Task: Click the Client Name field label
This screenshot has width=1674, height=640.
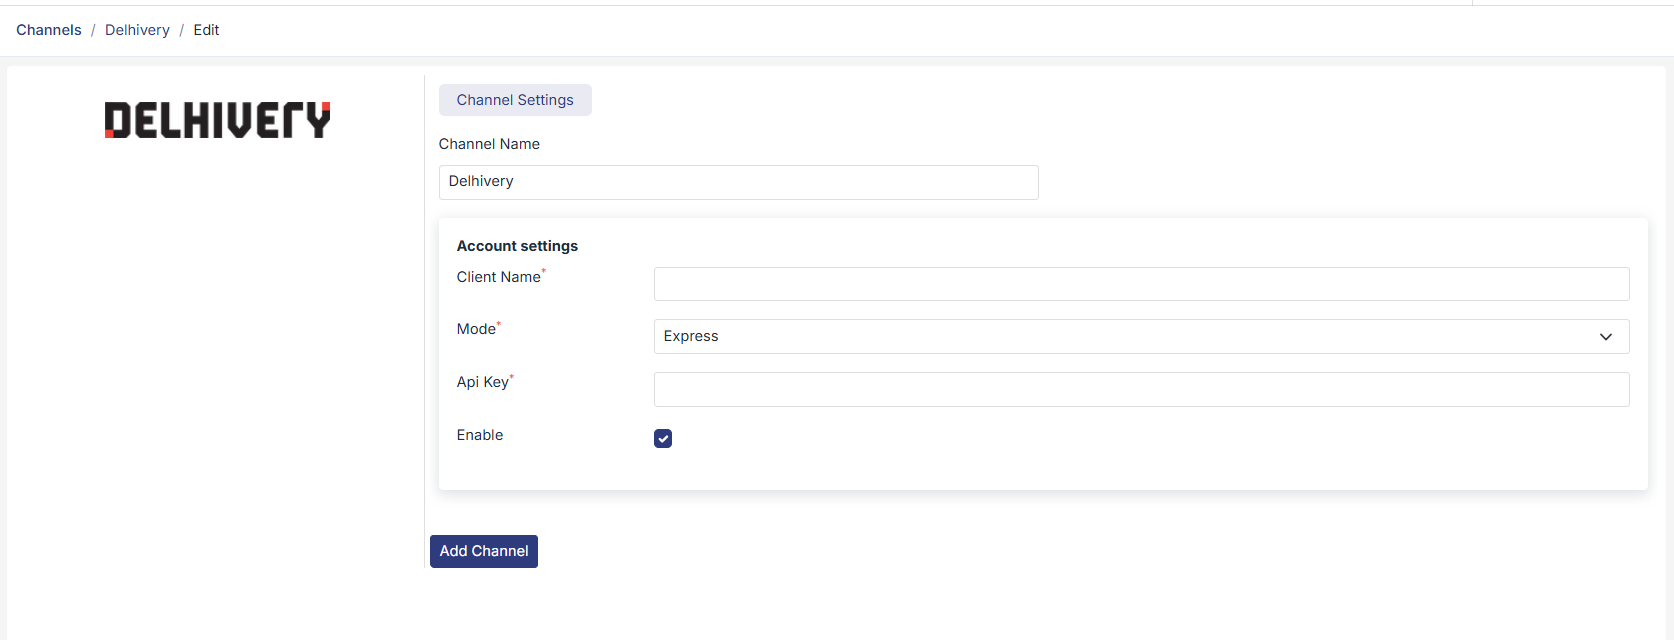Action: [498, 277]
